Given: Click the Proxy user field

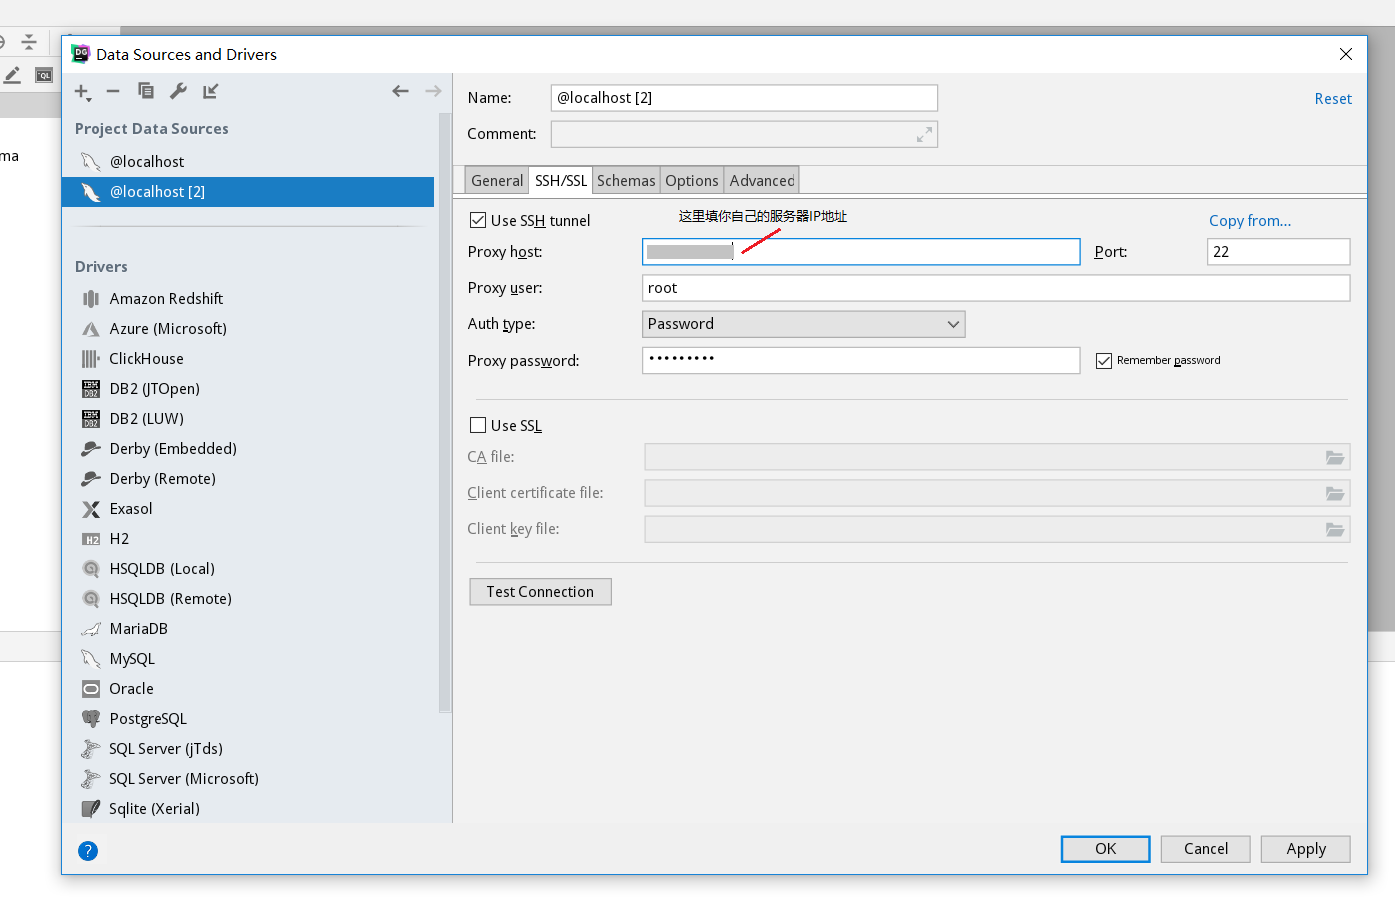Looking at the screenshot, I should [996, 288].
